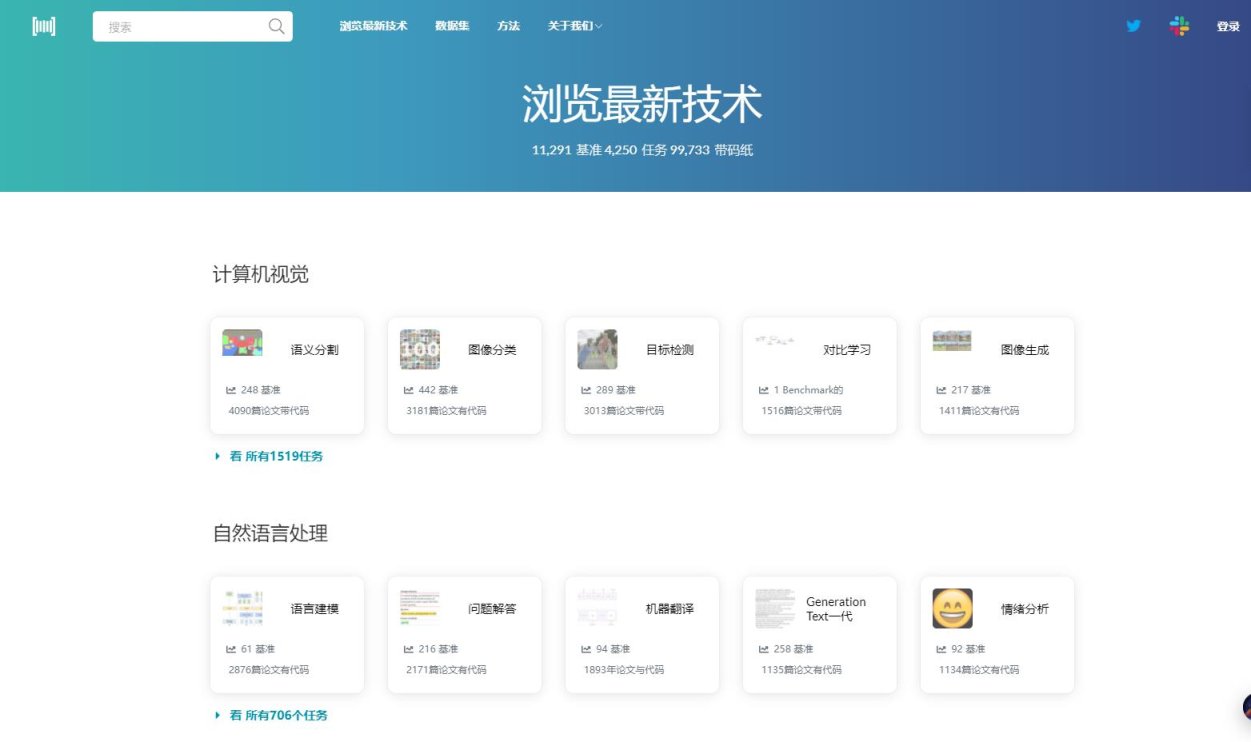1251x742 pixels.
Task: Switch to the 浏览最新技术 nav tab
Action: [373, 26]
